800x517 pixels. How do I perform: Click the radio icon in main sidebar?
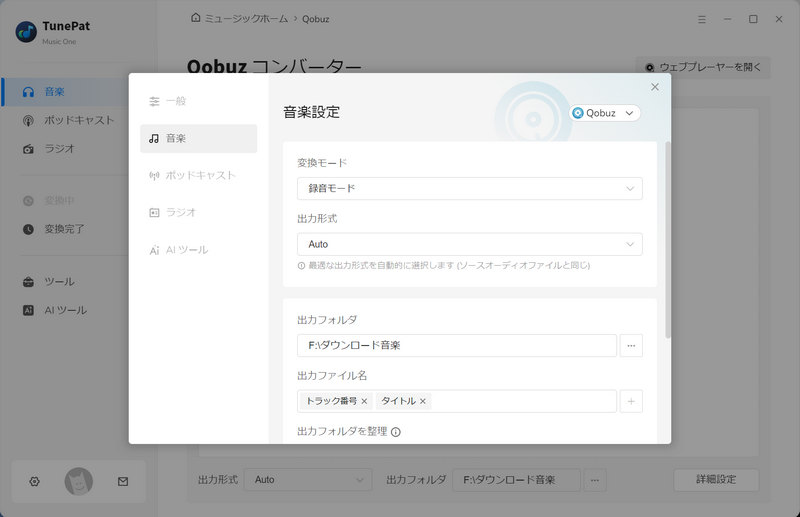pos(29,149)
